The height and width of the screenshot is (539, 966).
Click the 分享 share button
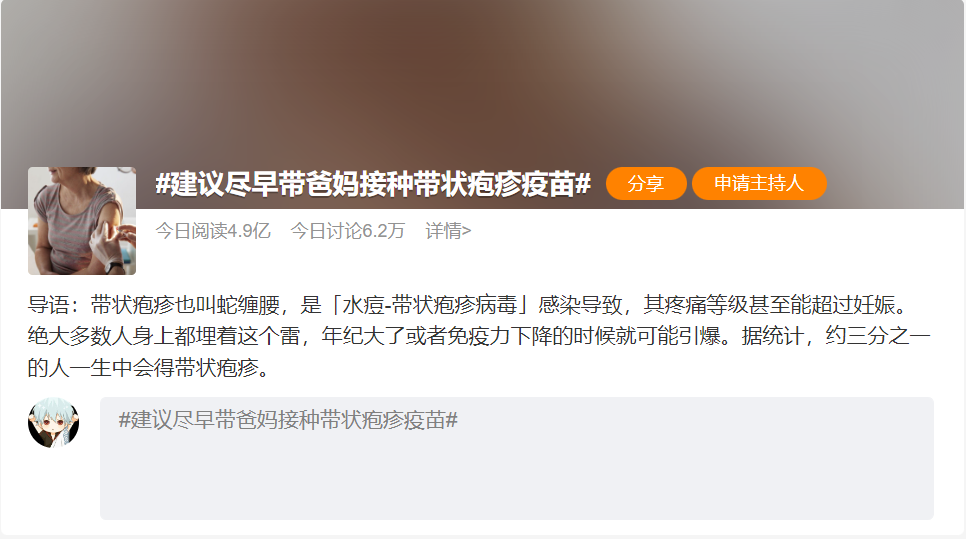click(646, 184)
